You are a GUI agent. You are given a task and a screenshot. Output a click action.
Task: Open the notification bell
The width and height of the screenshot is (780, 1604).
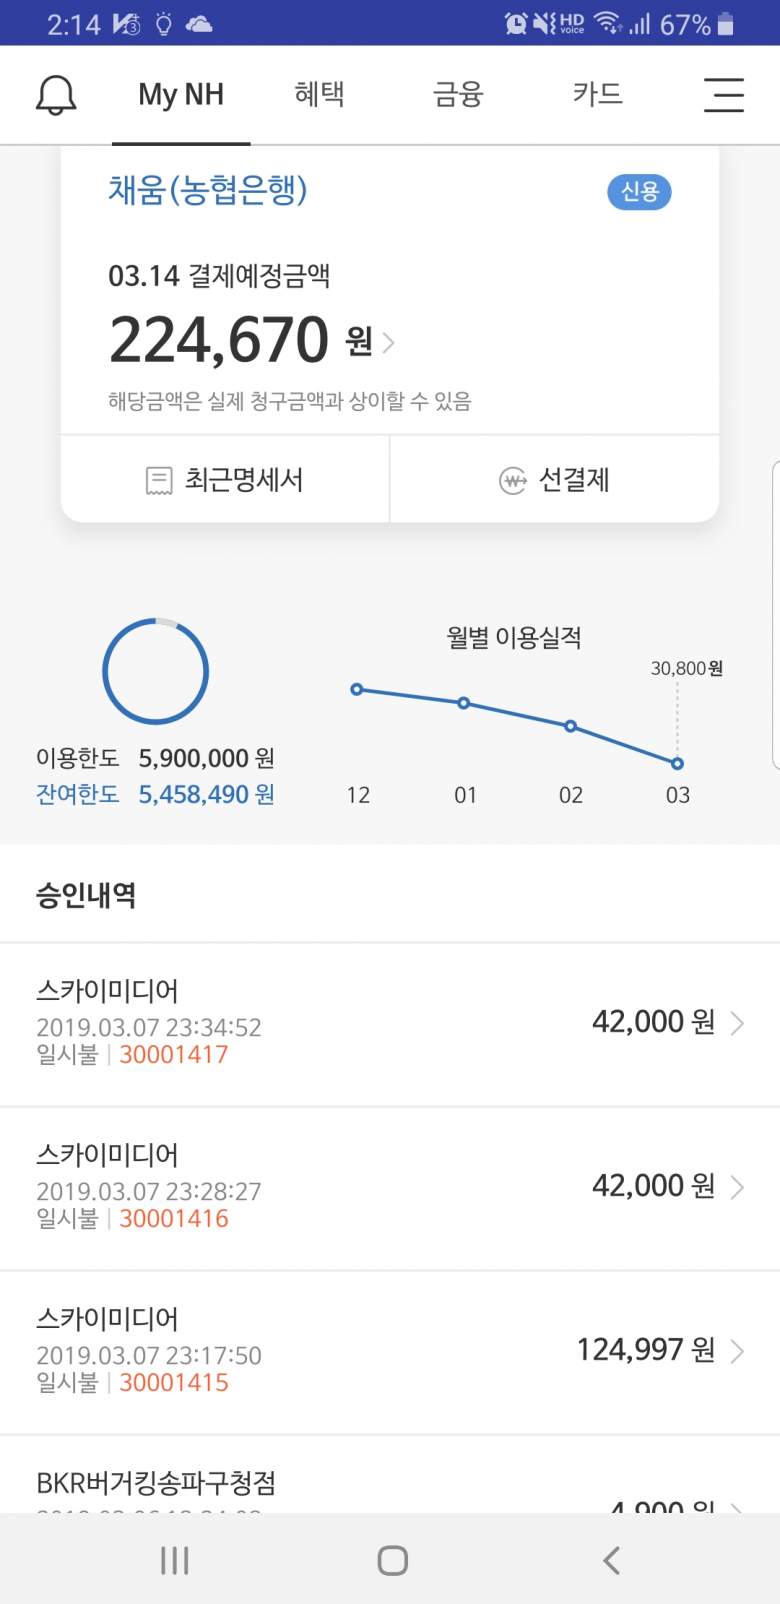pos(56,95)
